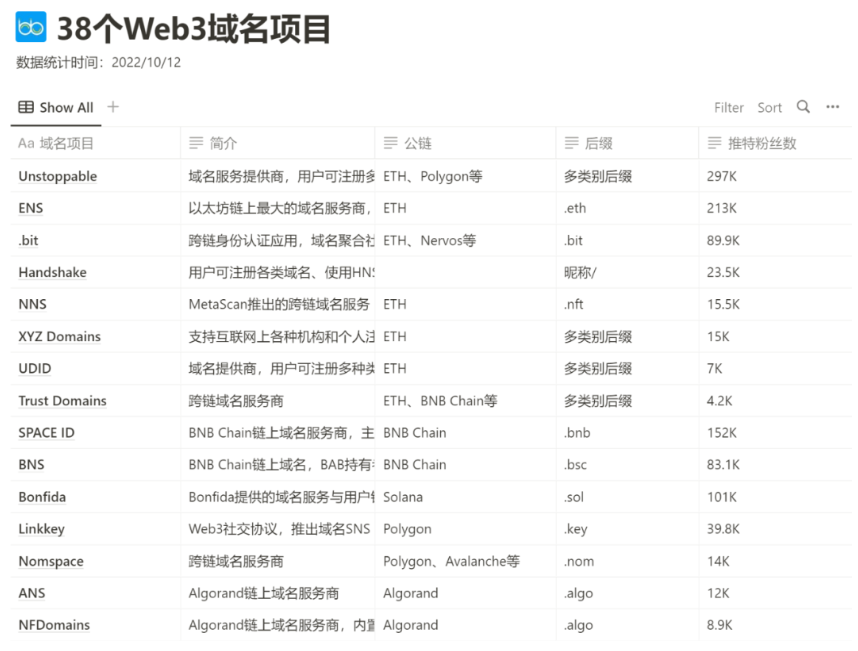Viewport: 858px width, 651px height.
Task: Open the Show All table view tab
Action: pos(56,107)
